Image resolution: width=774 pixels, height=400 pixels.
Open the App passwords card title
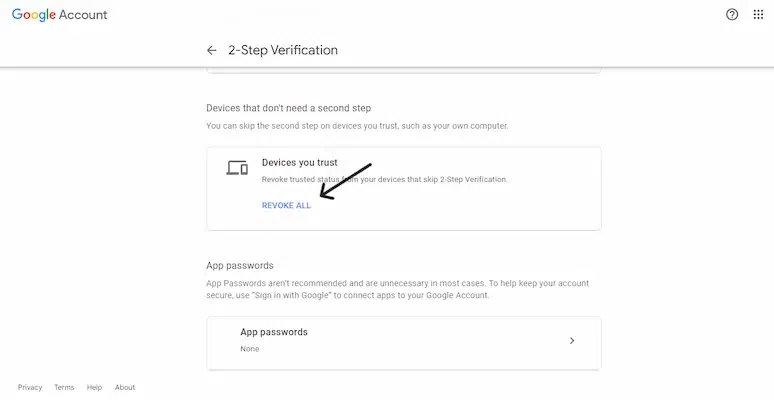tap(274, 332)
